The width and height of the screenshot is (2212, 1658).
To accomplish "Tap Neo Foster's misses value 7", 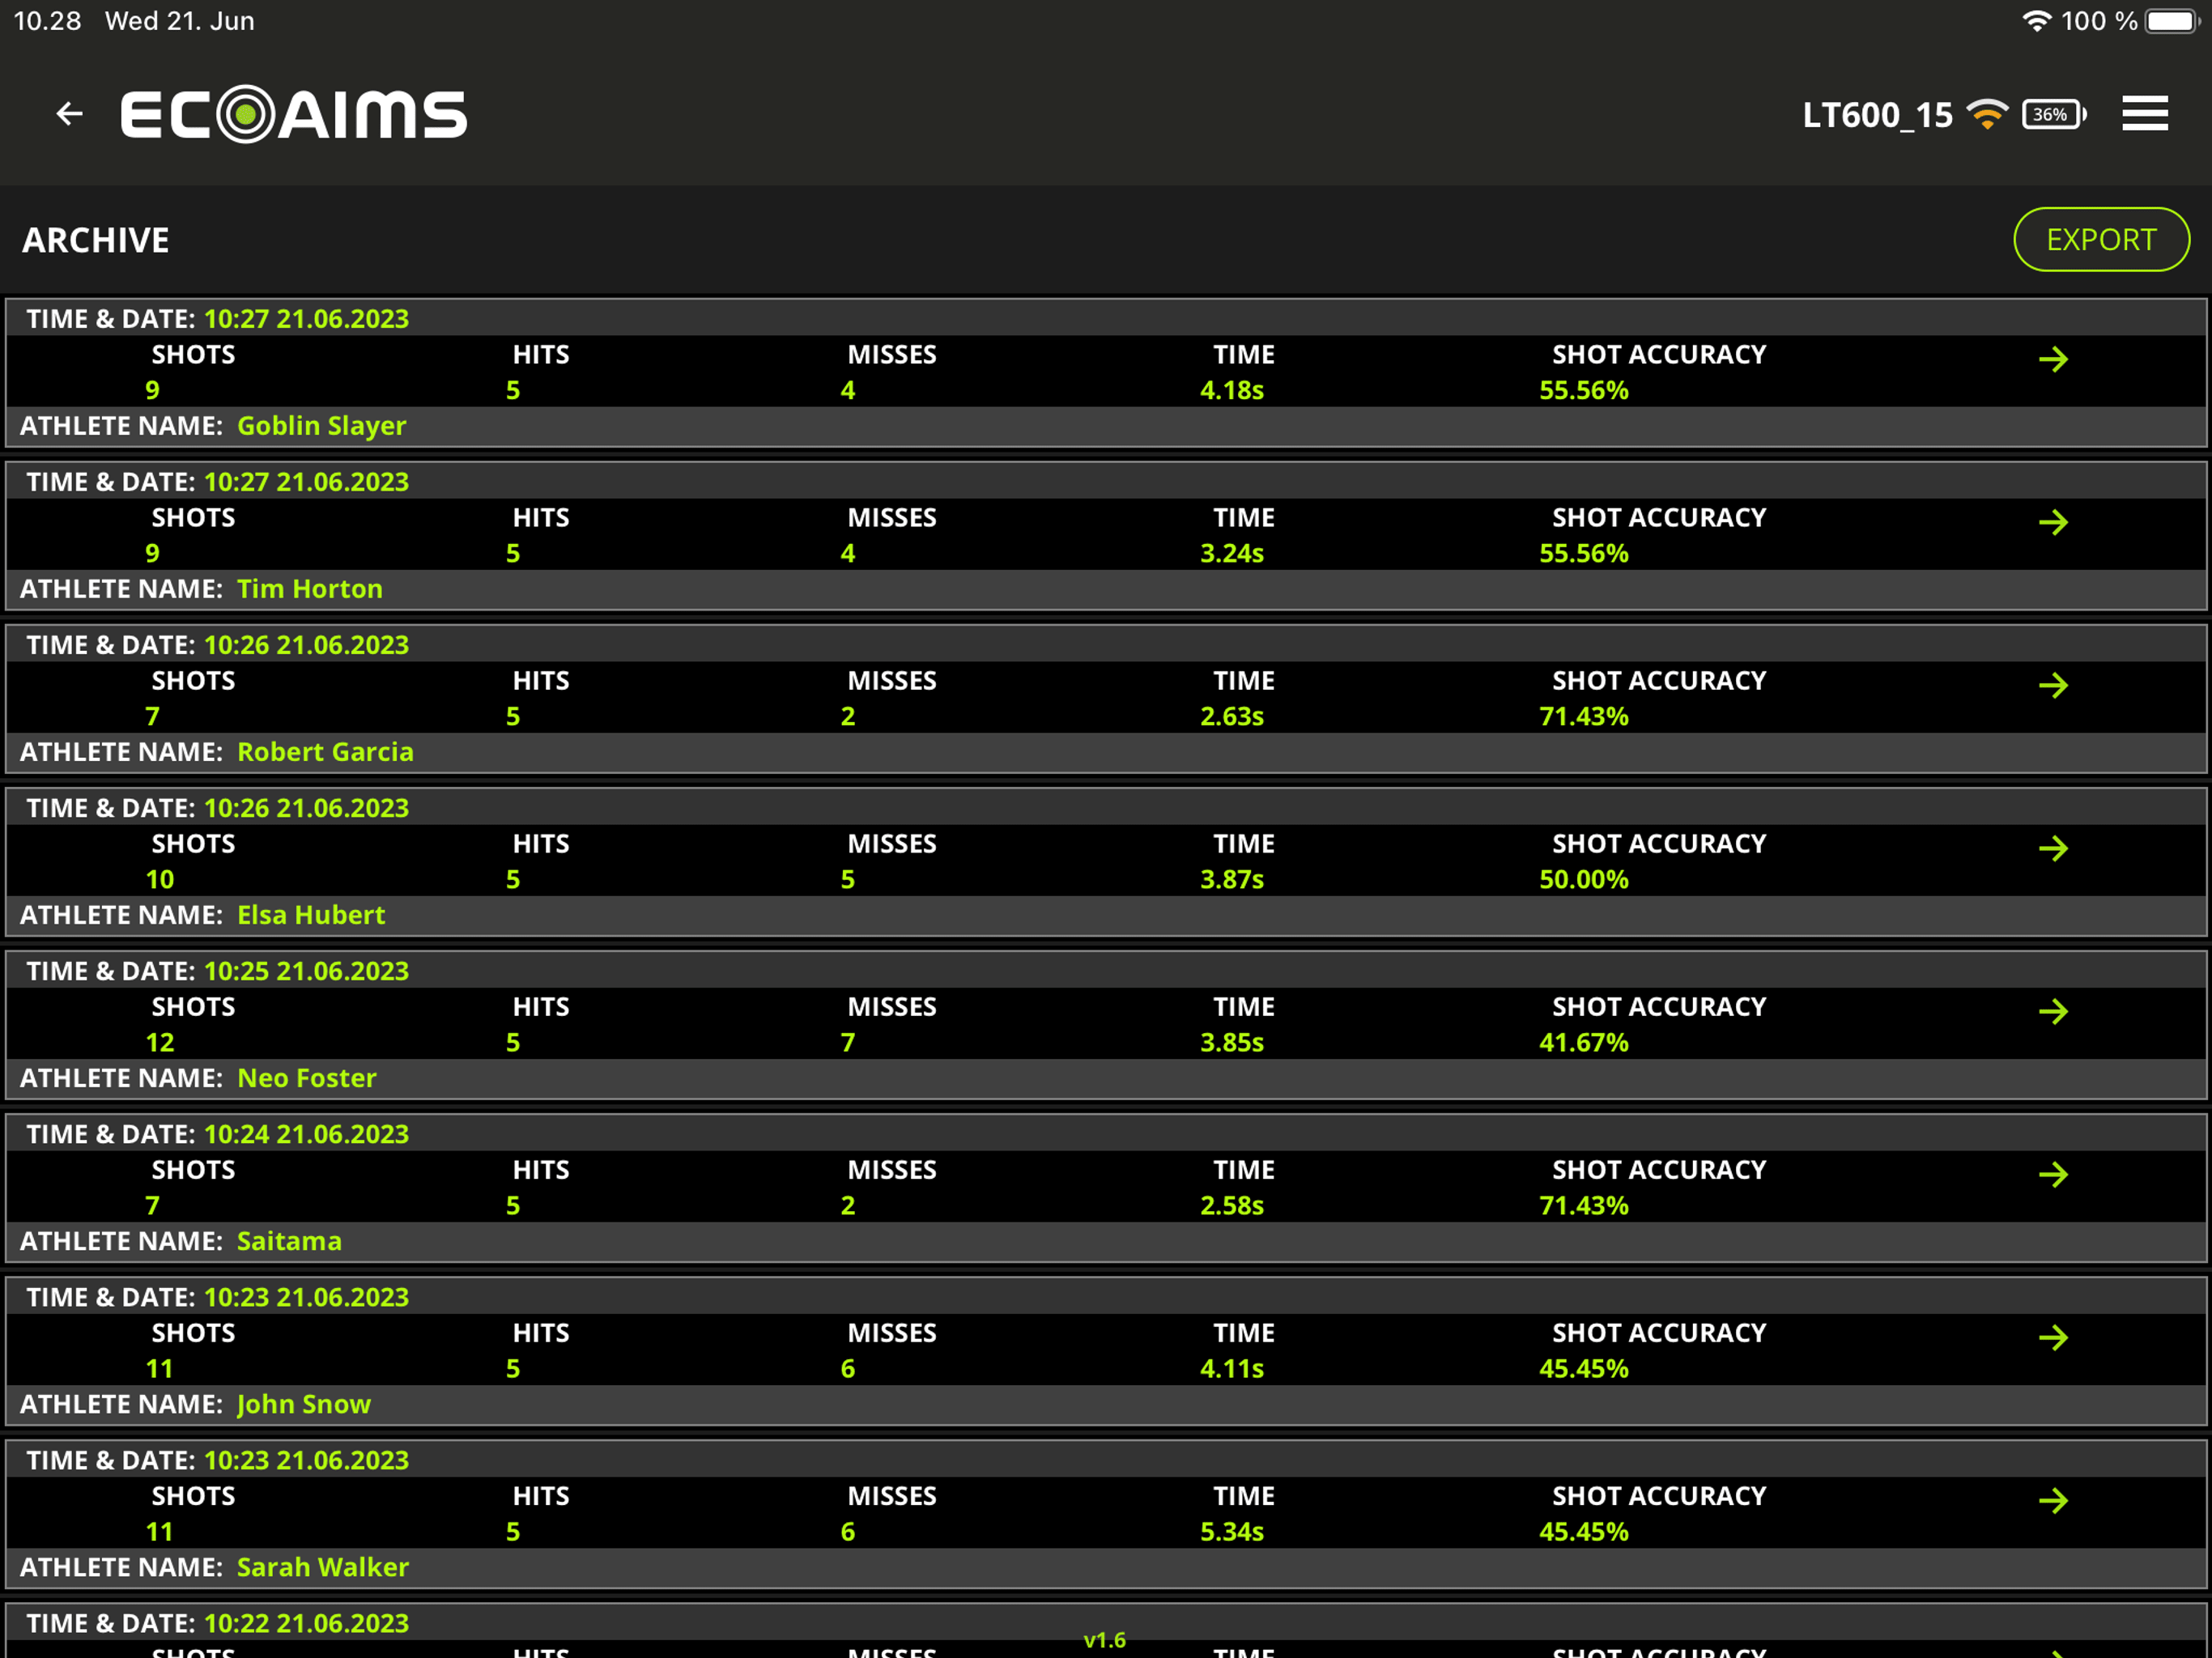I will (848, 1043).
